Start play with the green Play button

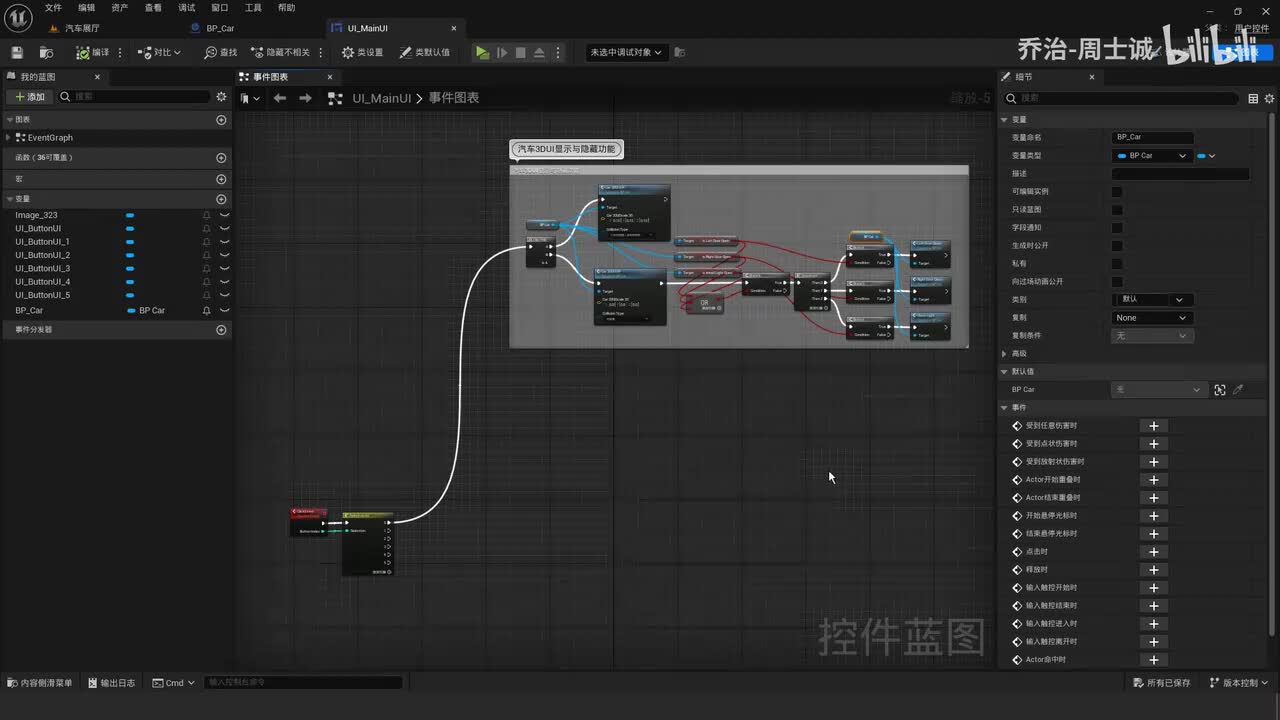coord(482,52)
